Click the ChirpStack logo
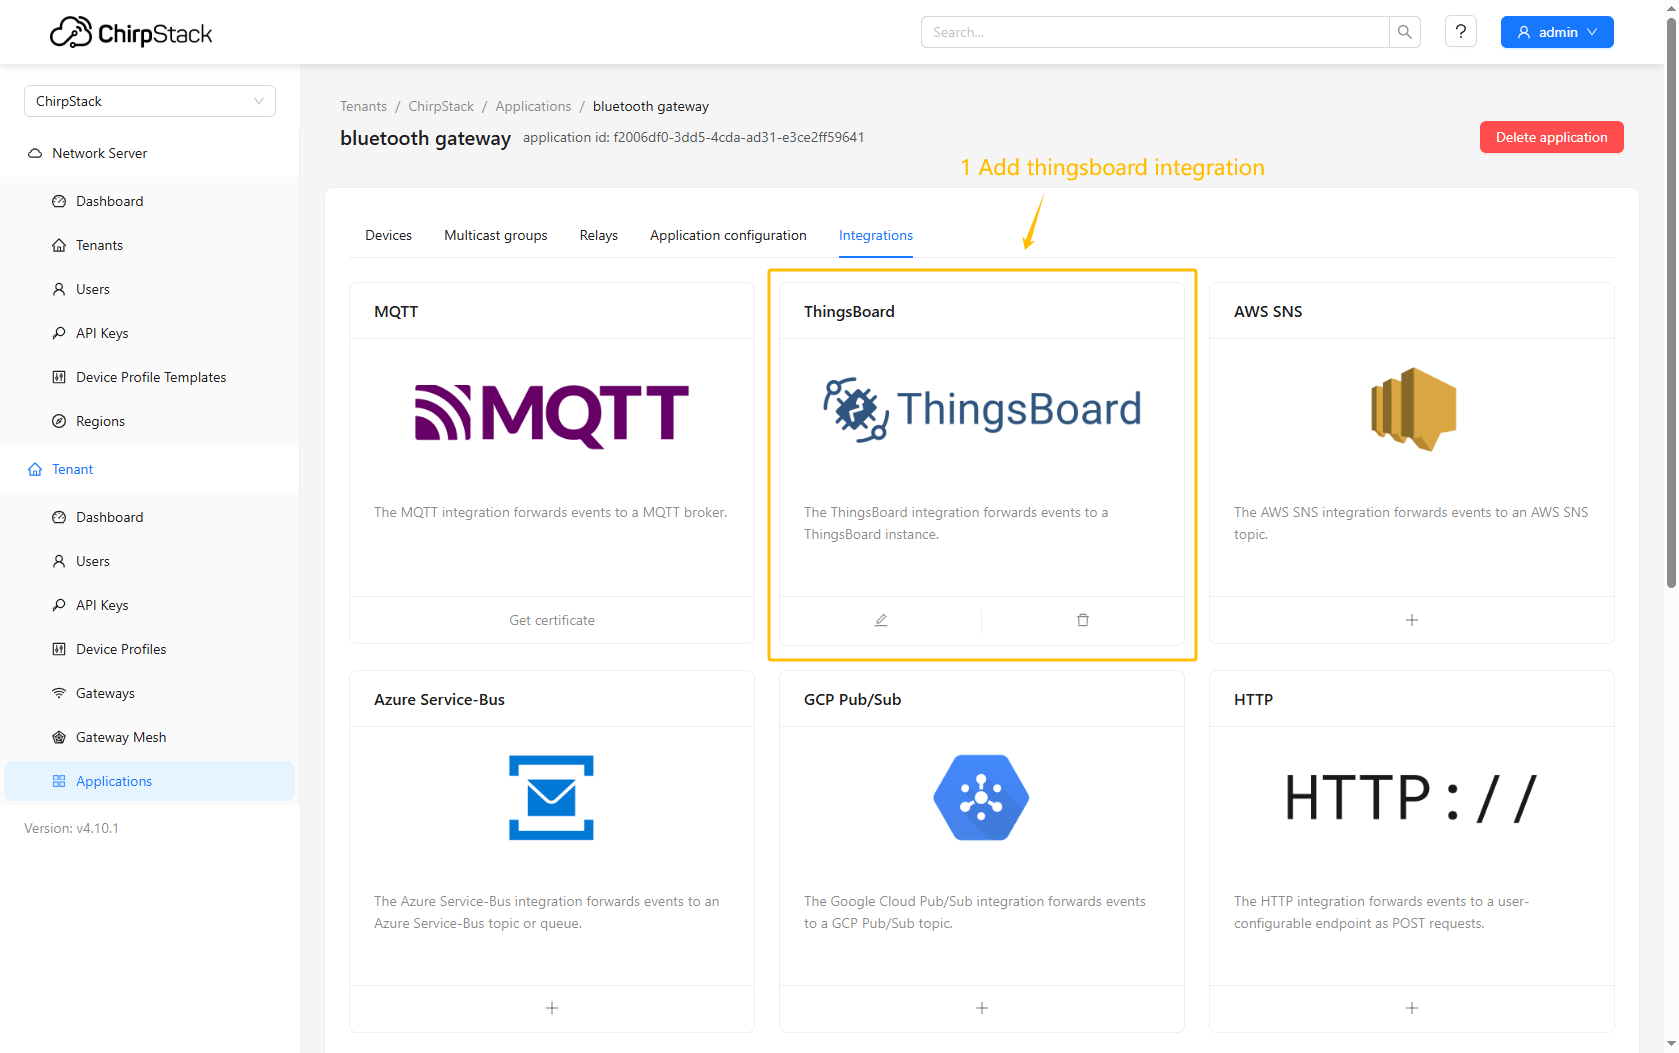The width and height of the screenshot is (1679, 1053). (x=131, y=33)
